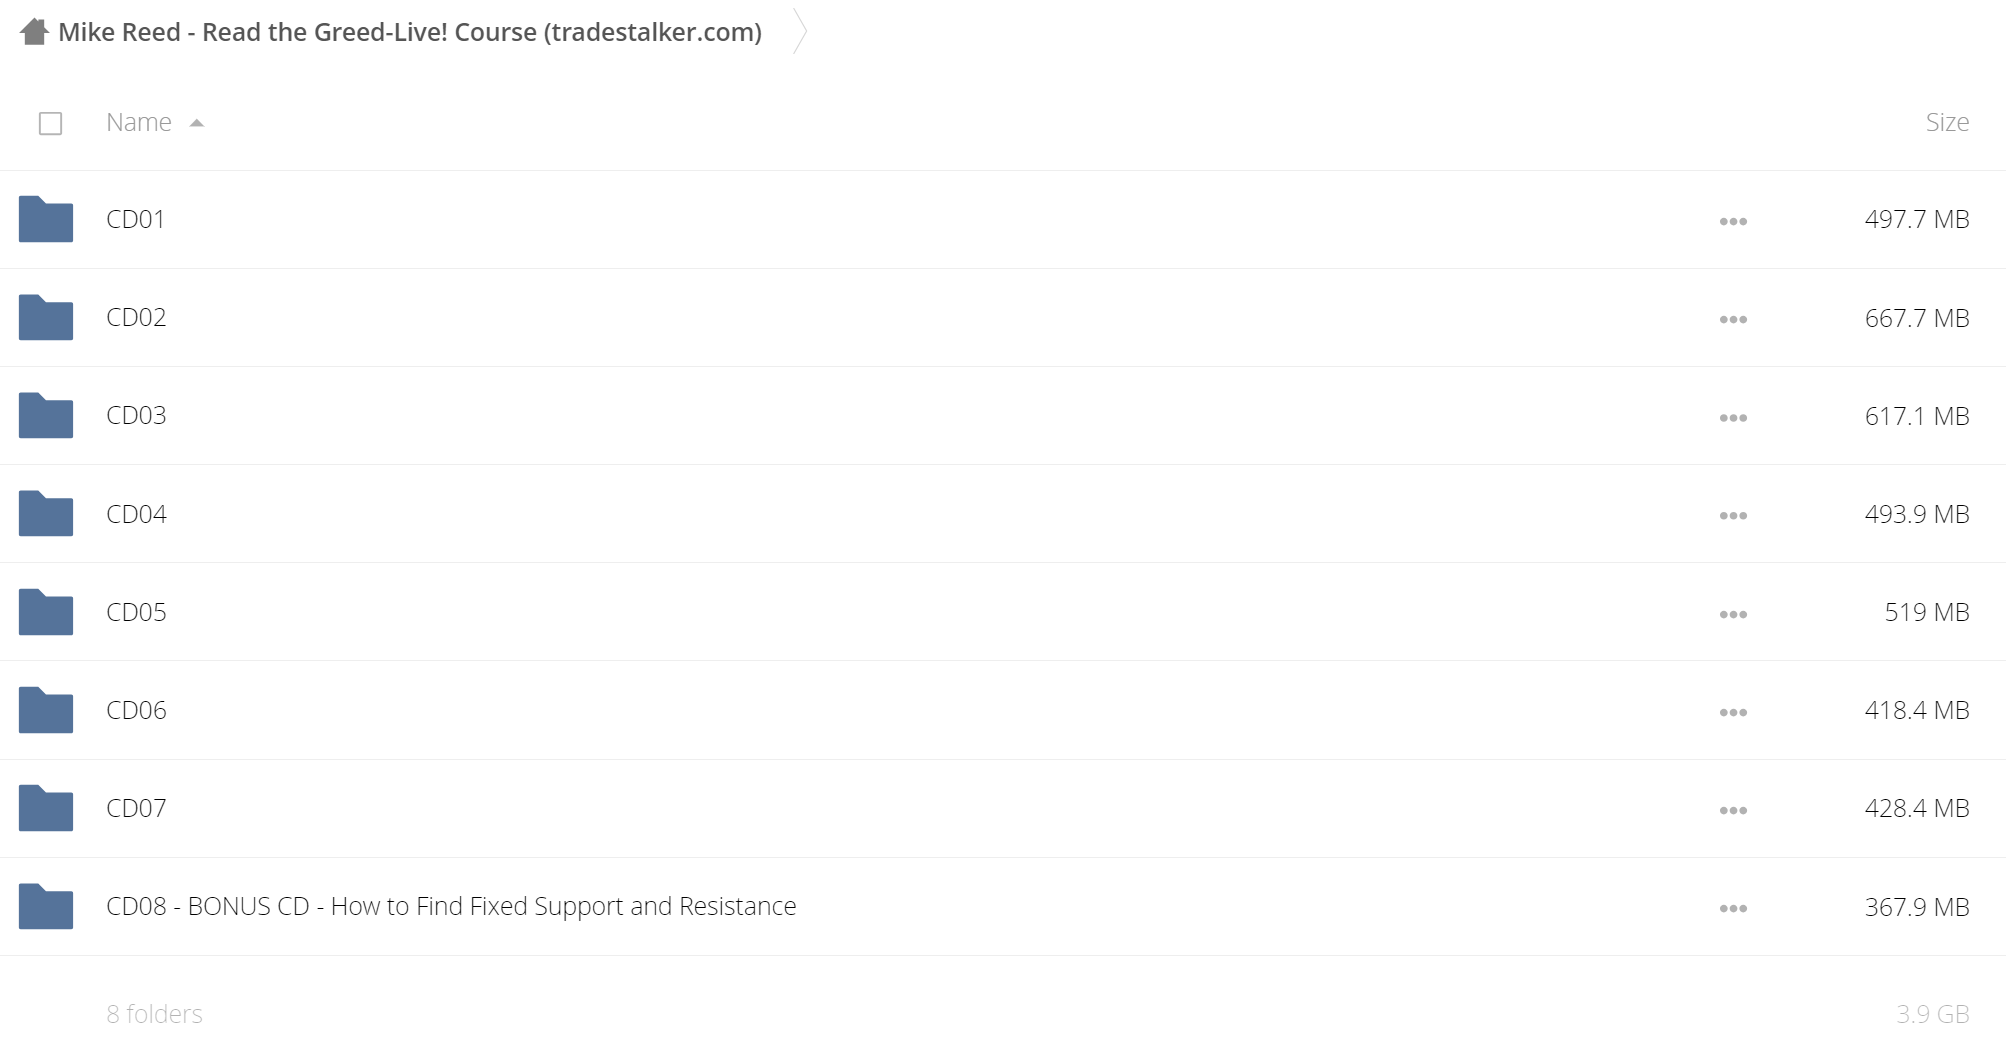Open the CD05 folder icon
The image size is (2006, 1049).
46,612
